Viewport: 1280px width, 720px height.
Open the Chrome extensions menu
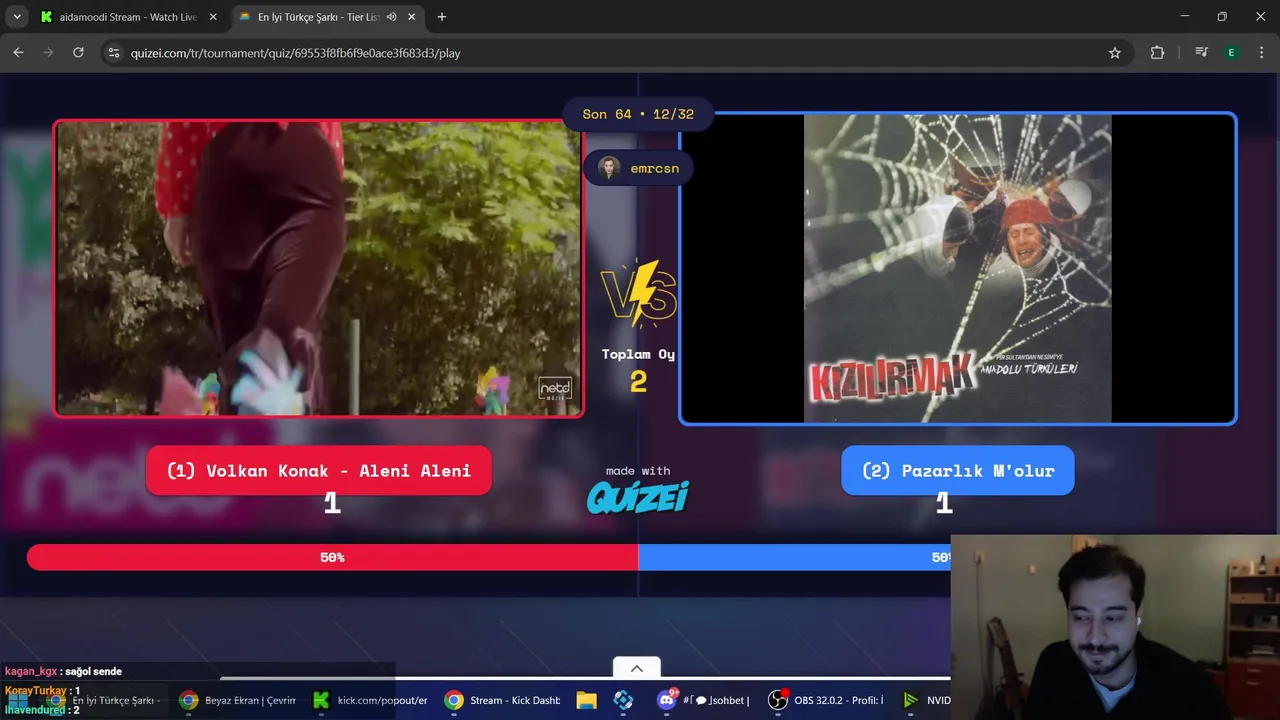(x=1157, y=53)
